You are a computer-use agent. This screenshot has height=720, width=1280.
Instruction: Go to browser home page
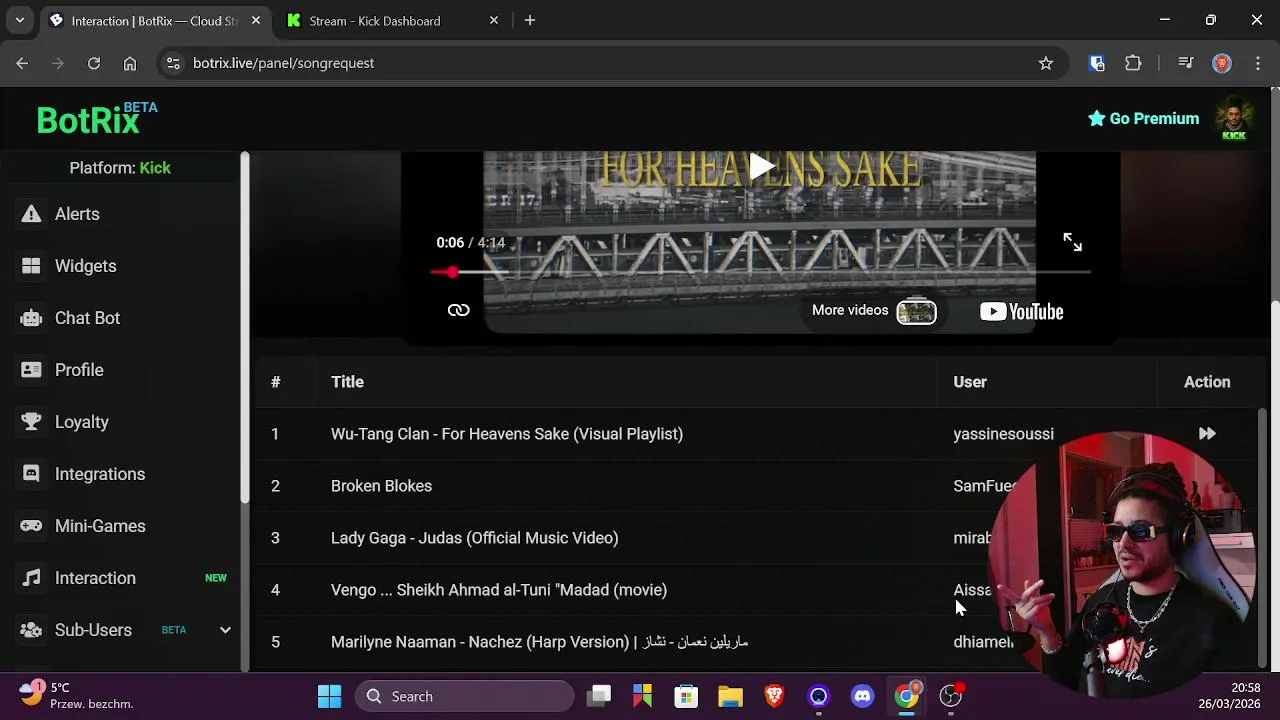tap(130, 63)
